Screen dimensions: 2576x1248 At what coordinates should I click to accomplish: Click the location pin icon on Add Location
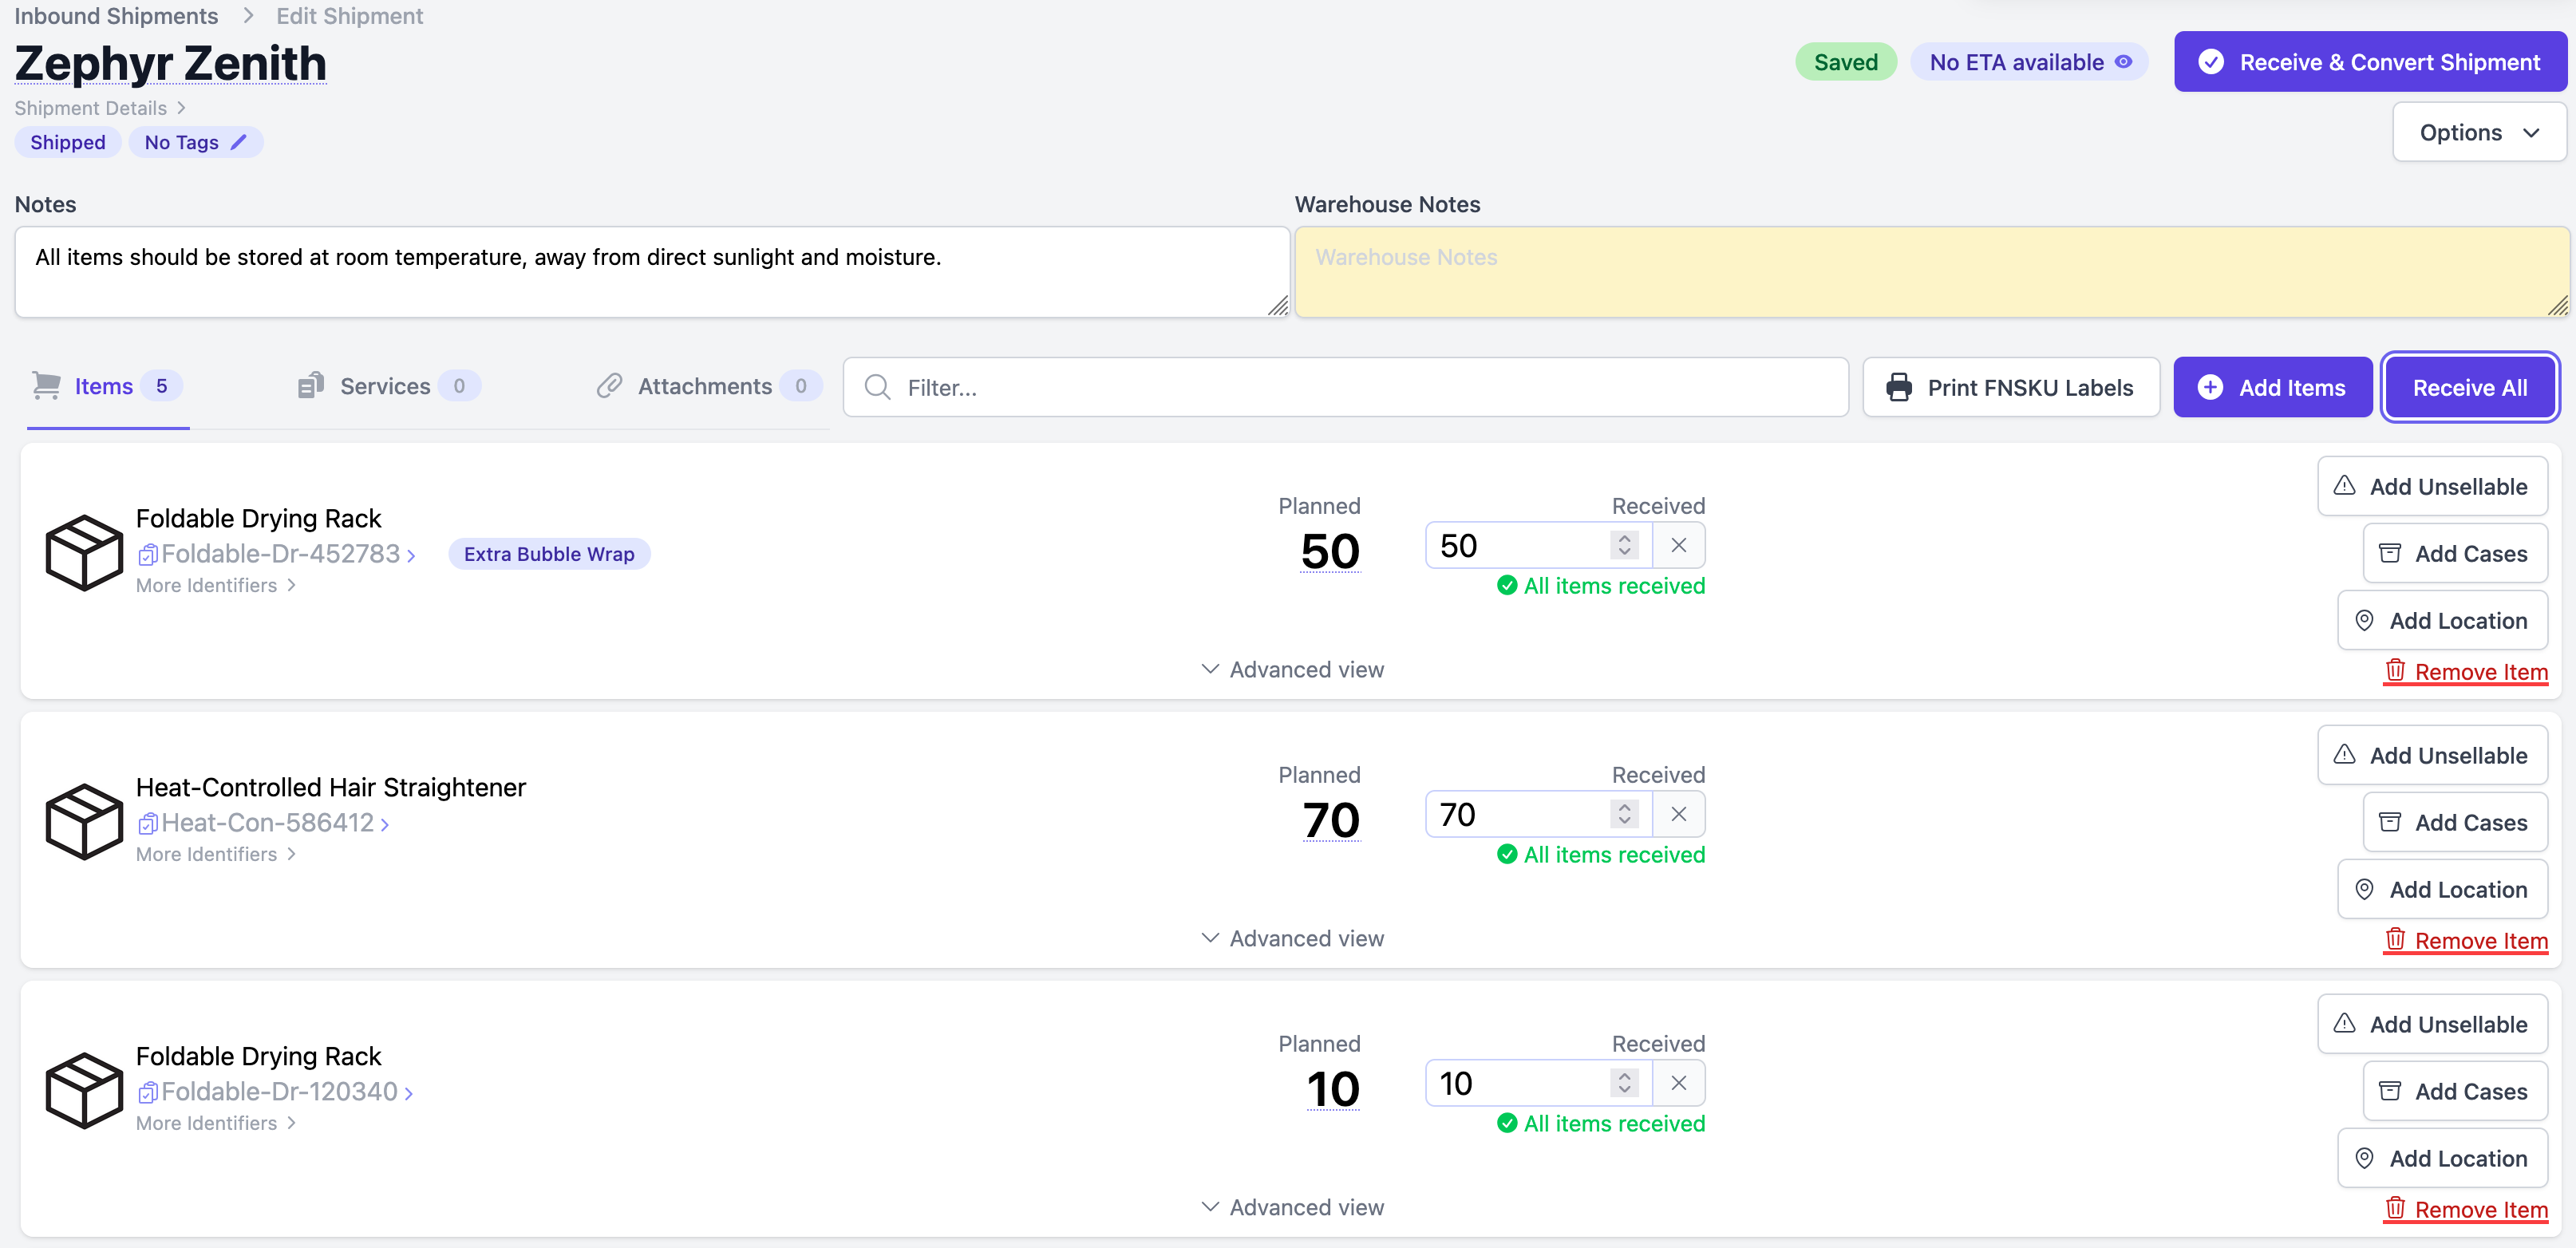point(2365,620)
